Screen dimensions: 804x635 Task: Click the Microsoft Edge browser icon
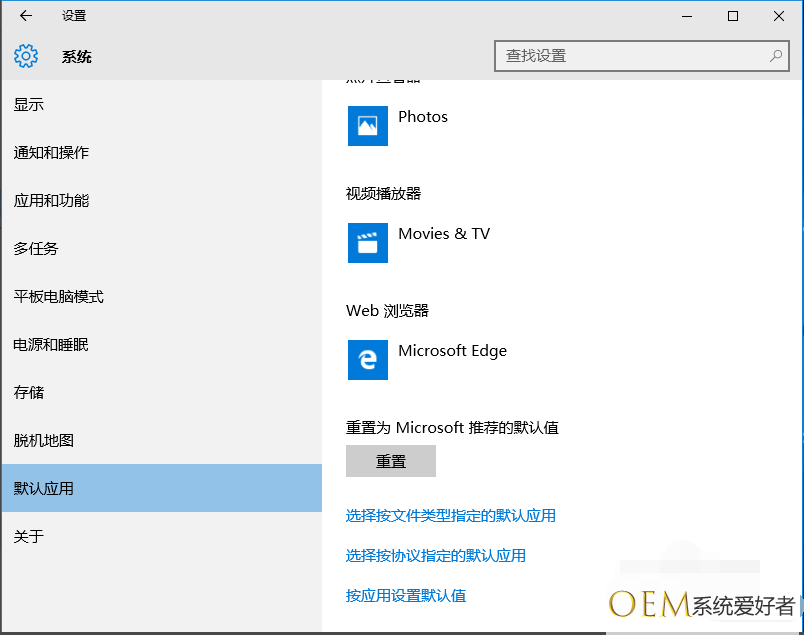pyautogui.click(x=367, y=360)
